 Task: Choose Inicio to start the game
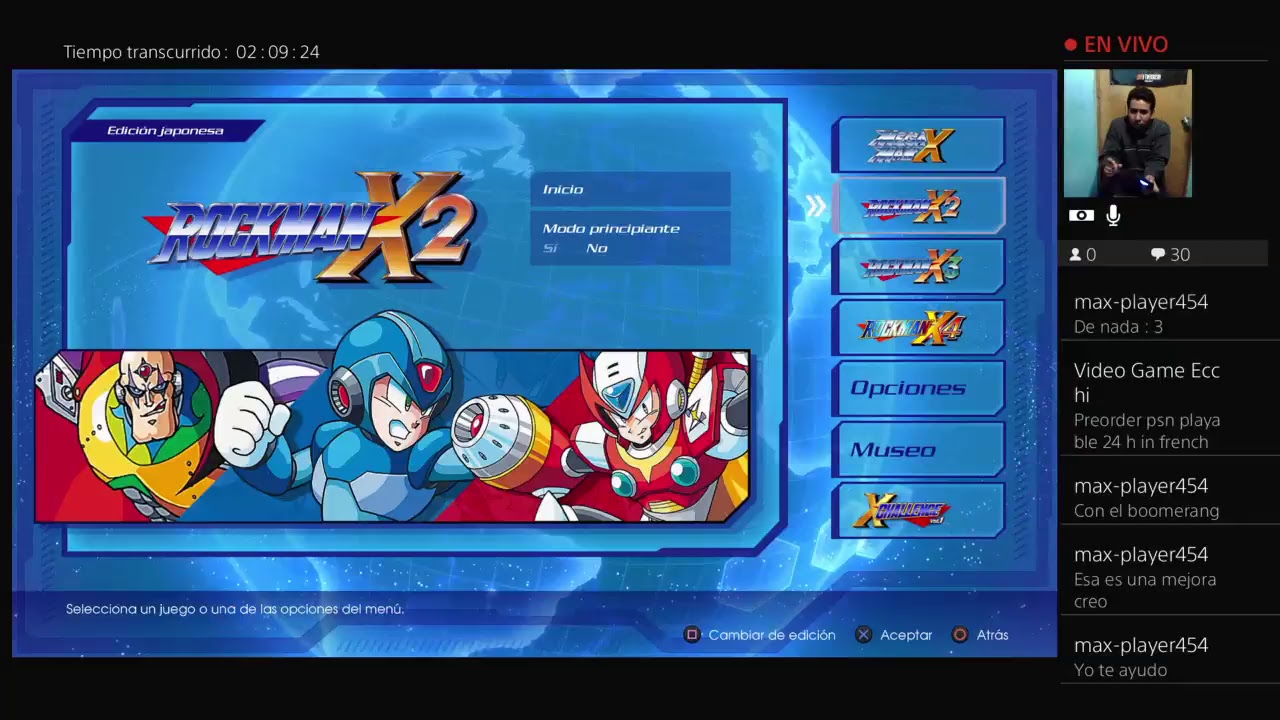click(630, 189)
